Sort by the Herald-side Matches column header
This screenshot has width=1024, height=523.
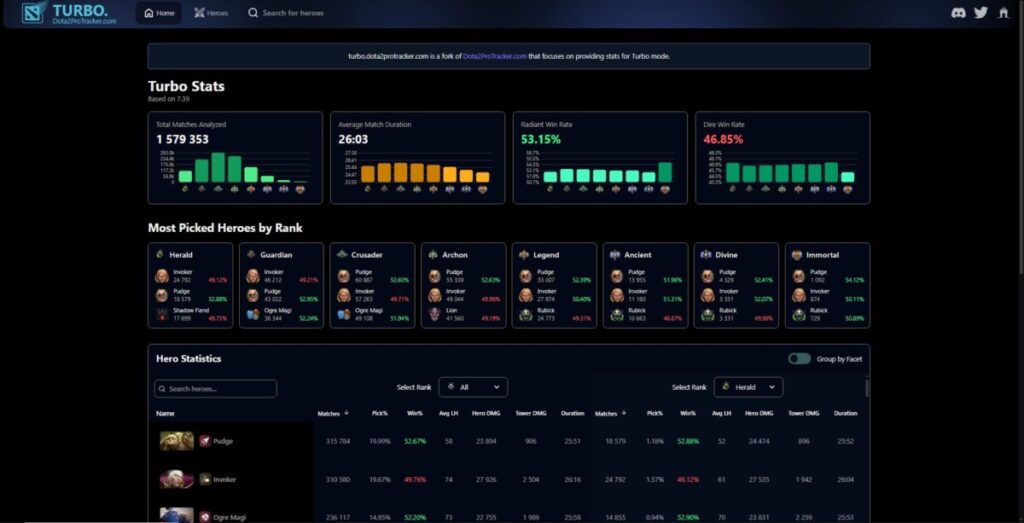click(605, 413)
